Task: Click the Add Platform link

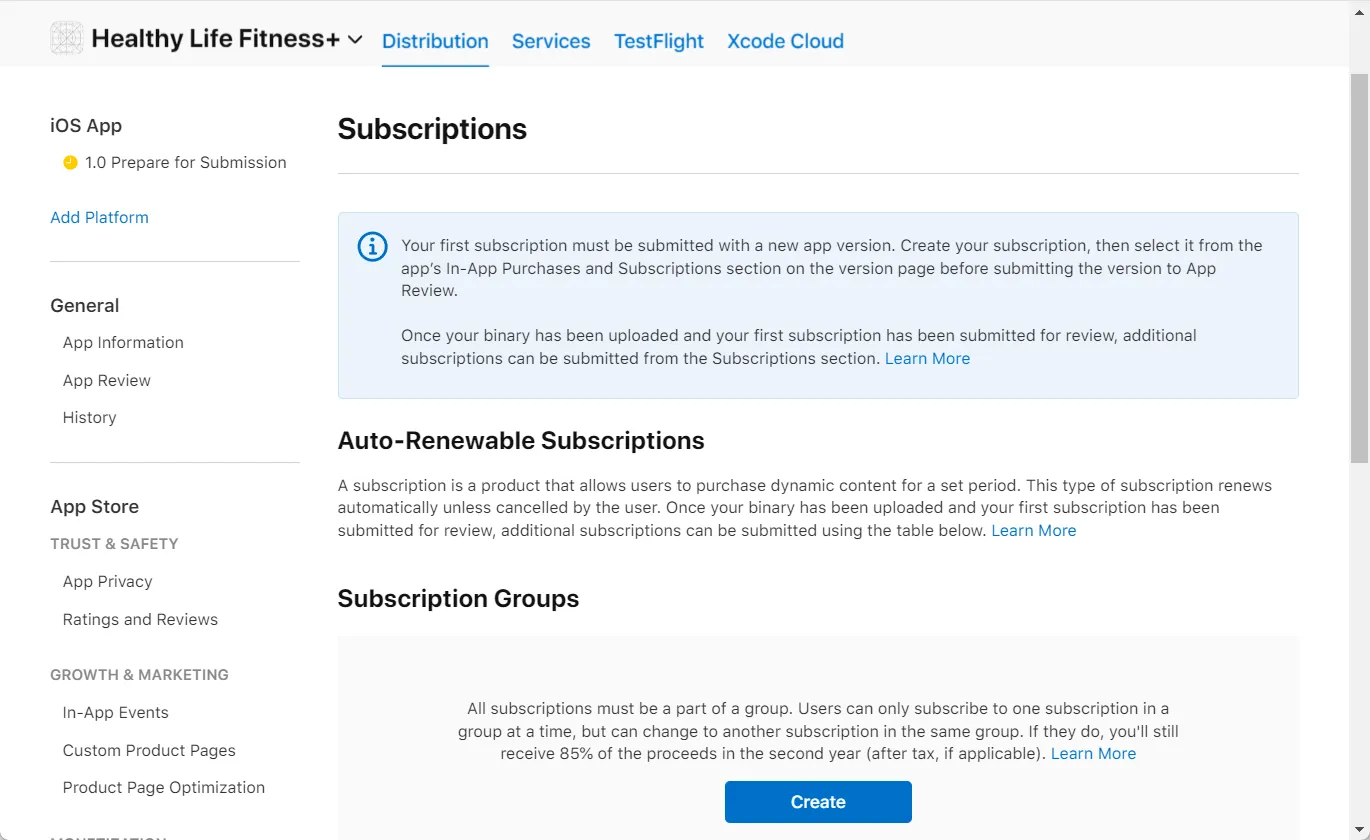Action: coord(99,217)
